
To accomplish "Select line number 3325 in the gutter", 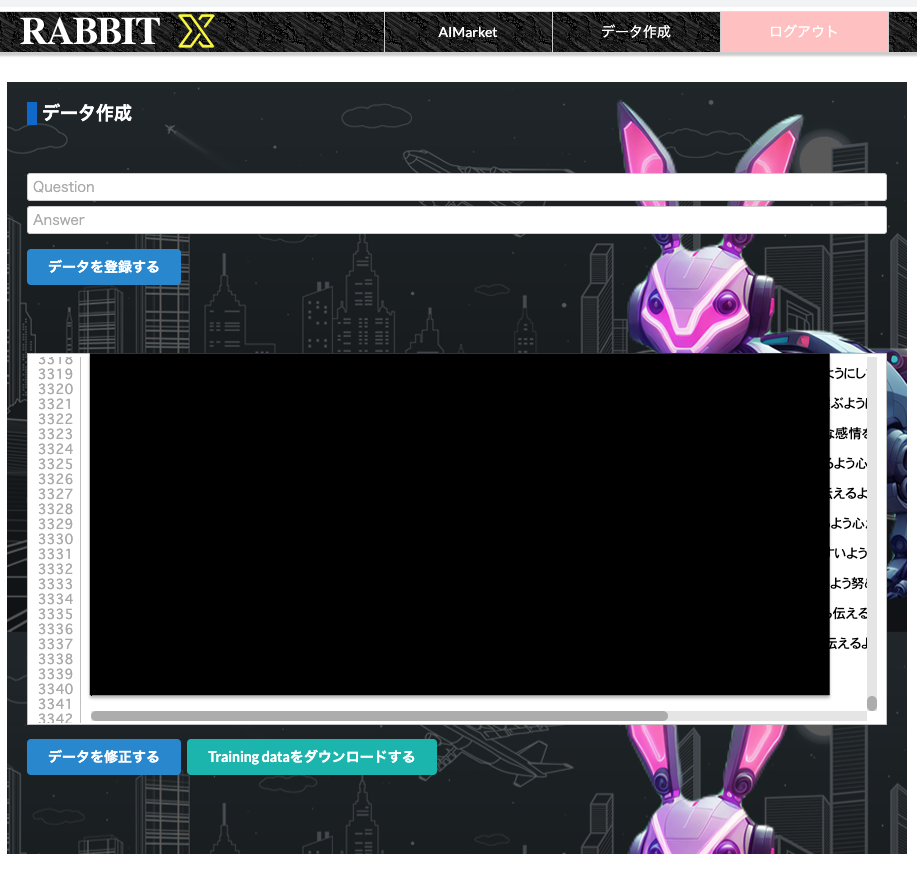I will 55,464.
